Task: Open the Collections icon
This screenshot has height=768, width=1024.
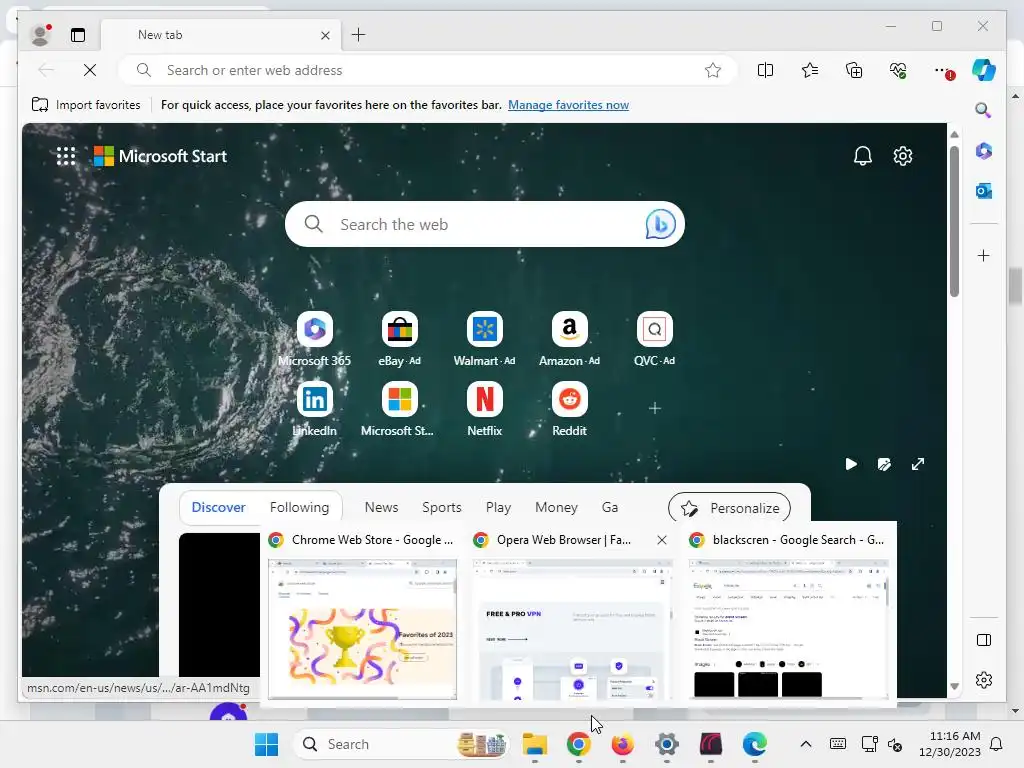Action: 854,70
